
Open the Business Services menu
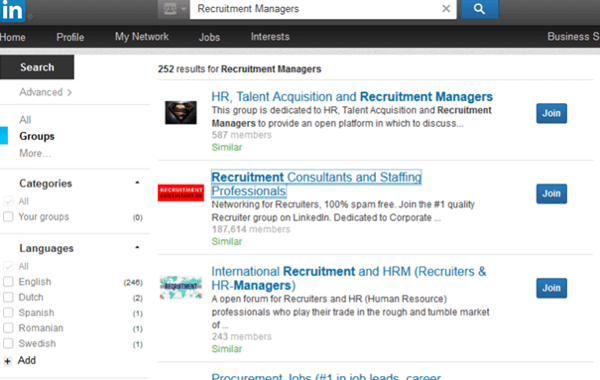[573, 37]
